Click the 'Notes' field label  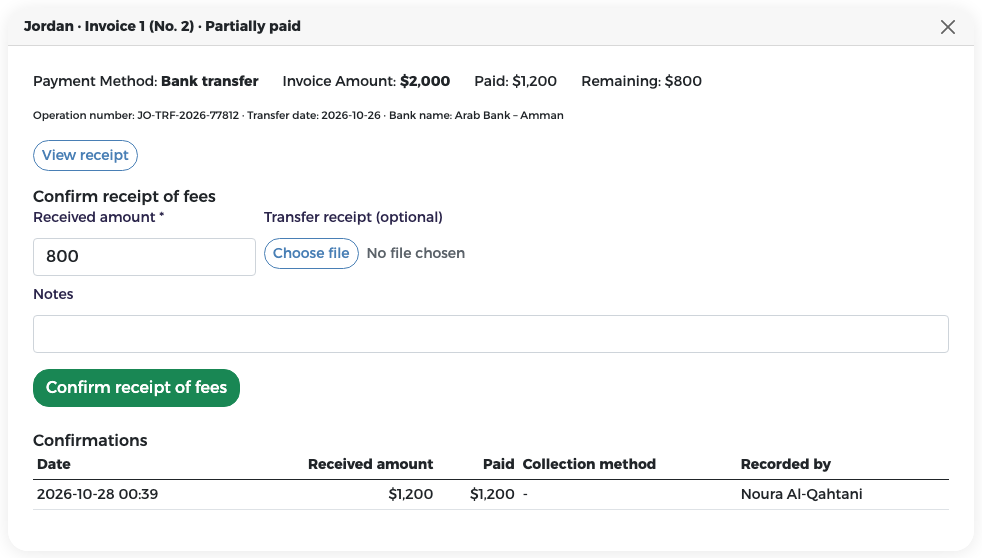[53, 294]
